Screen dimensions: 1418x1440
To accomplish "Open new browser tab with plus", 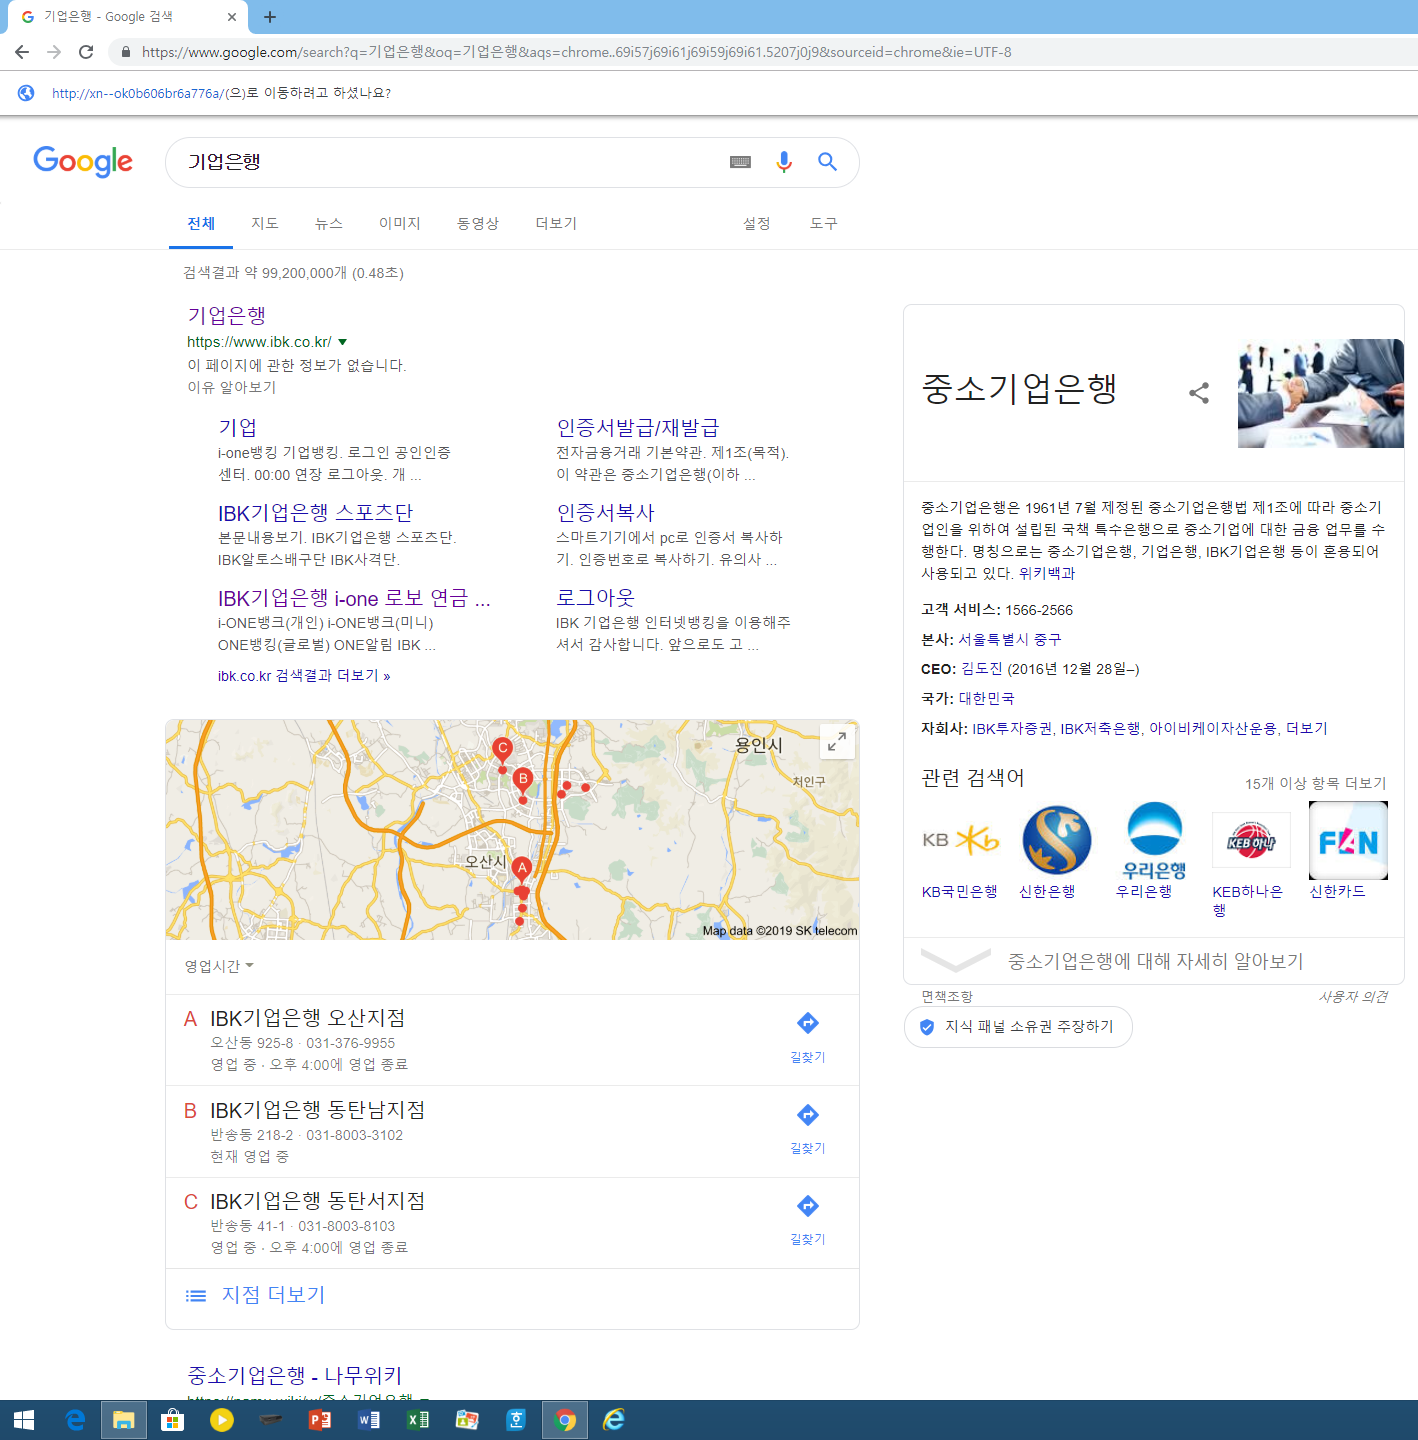I will 270,17.
